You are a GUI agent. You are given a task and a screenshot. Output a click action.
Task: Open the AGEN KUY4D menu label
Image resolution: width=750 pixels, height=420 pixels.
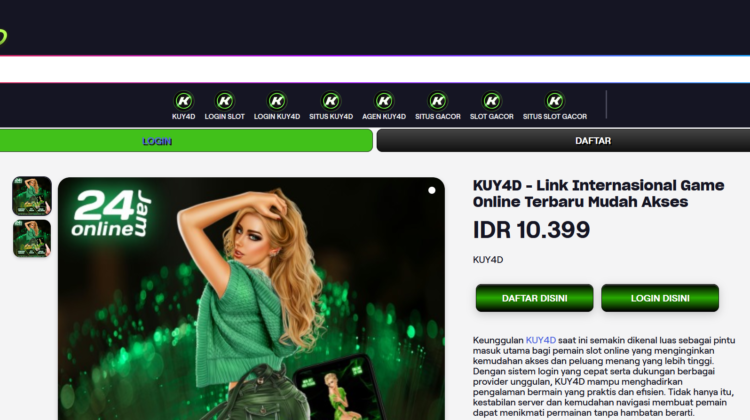(384, 117)
